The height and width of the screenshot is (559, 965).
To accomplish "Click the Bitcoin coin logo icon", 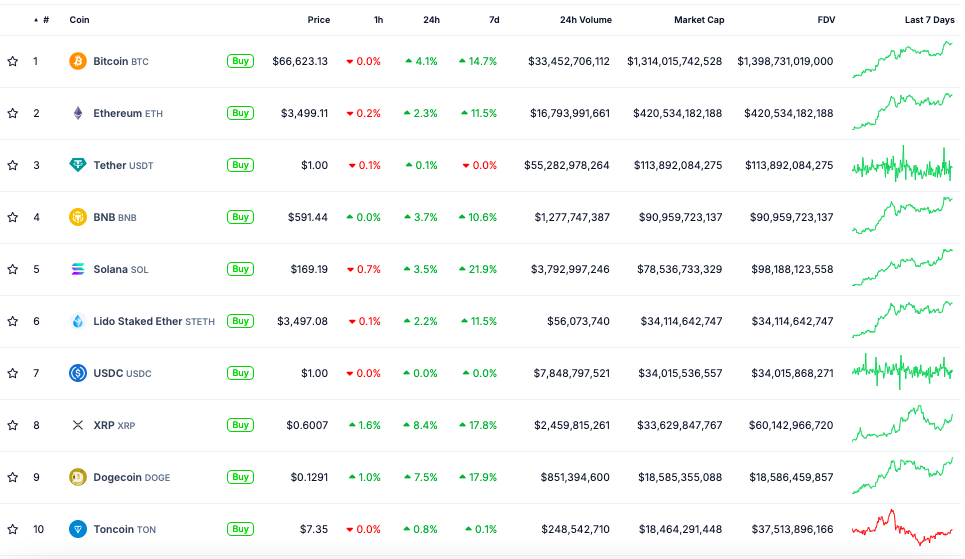I will point(77,61).
